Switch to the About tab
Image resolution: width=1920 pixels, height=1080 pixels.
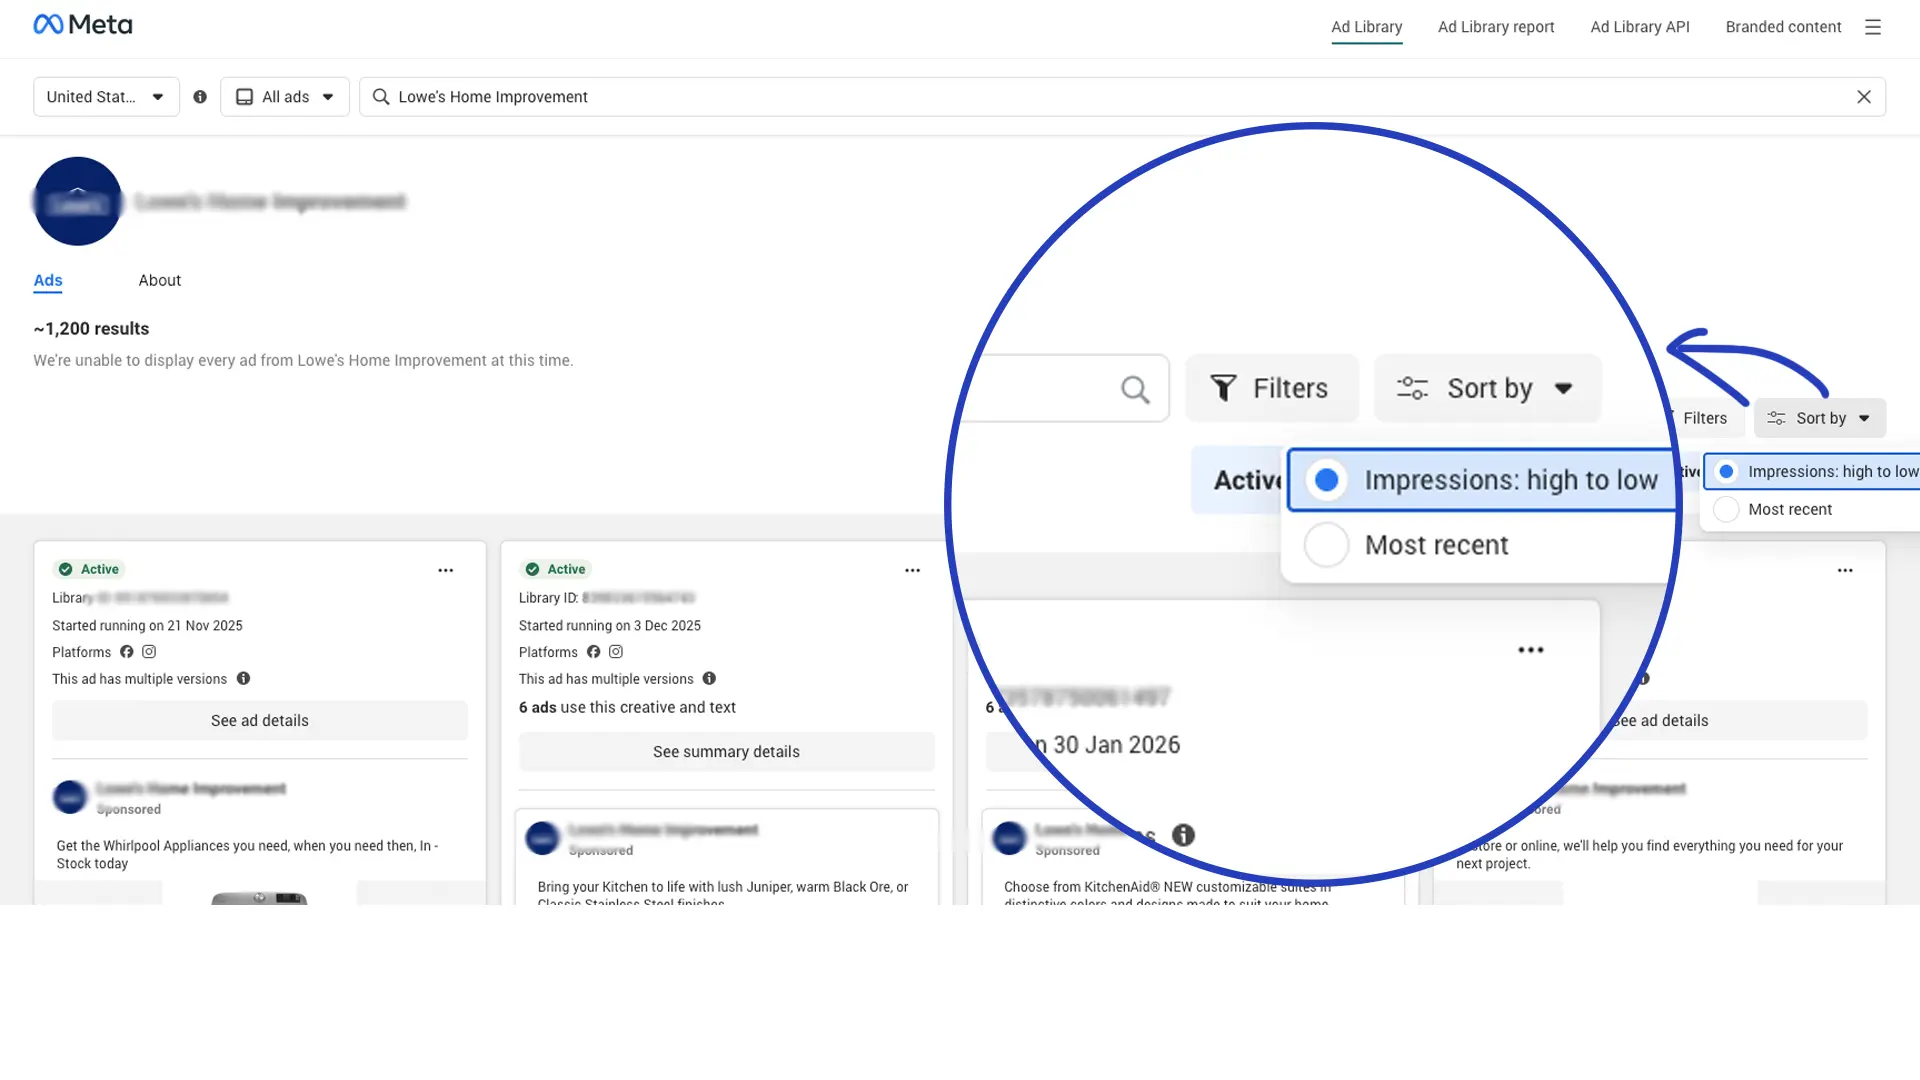pyautogui.click(x=159, y=280)
